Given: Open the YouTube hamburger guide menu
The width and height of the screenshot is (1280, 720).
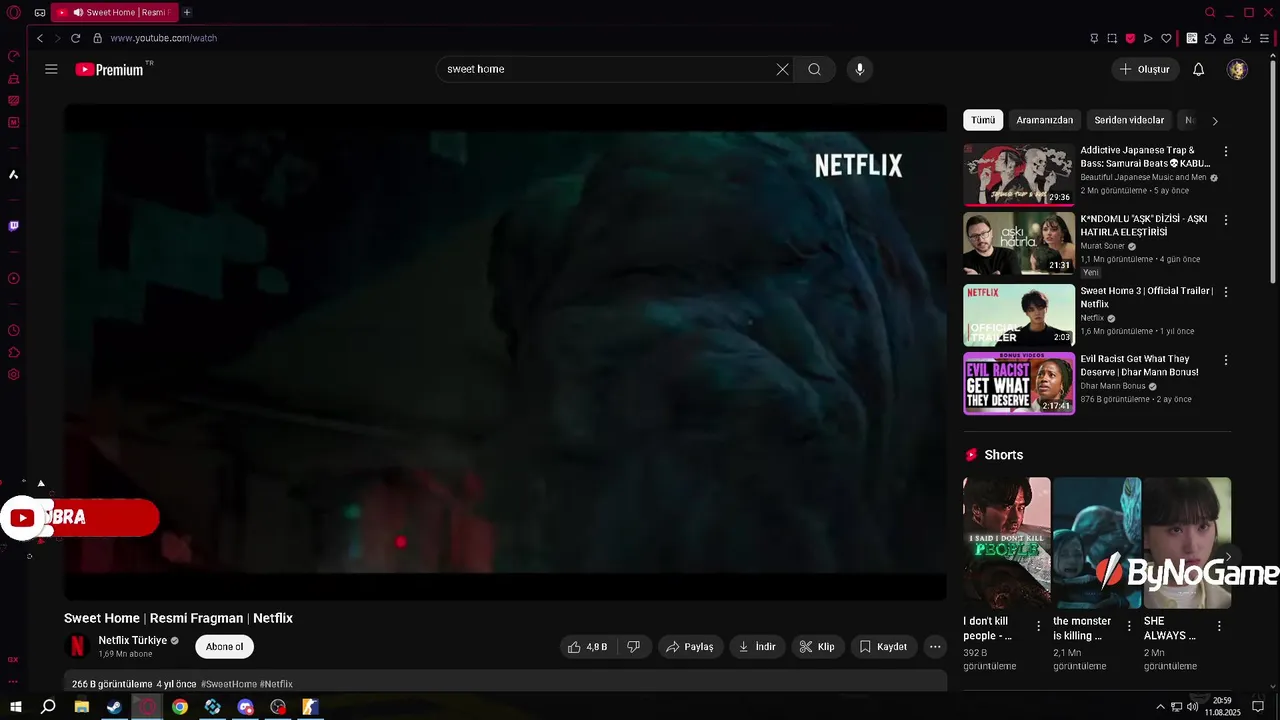Looking at the screenshot, I should 51,69.
